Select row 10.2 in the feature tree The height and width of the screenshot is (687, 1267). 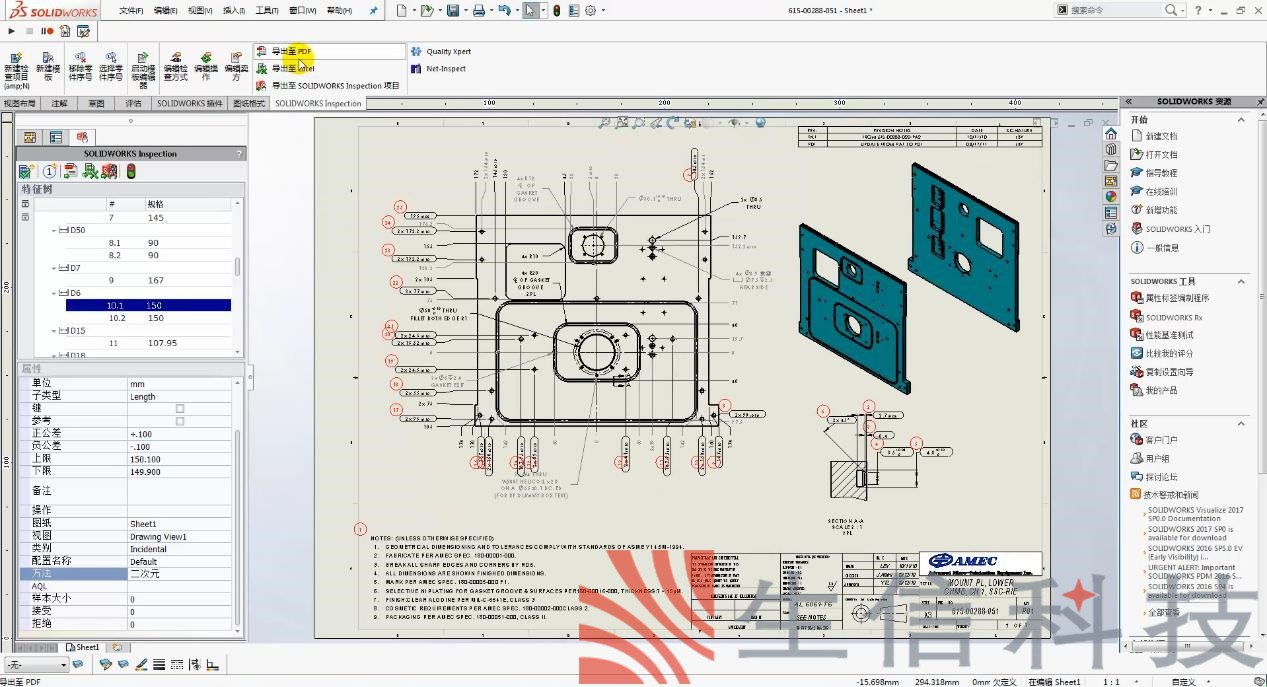coord(115,318)
